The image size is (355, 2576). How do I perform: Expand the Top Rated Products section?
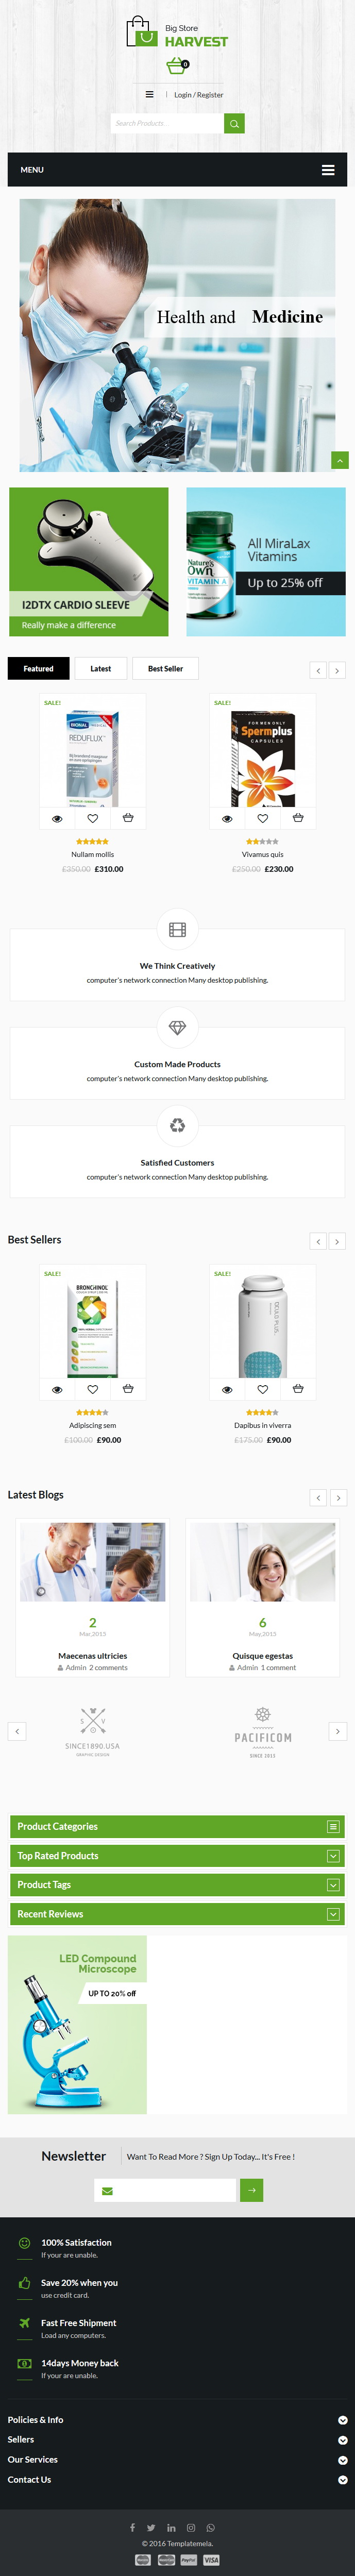point(177,1855)
